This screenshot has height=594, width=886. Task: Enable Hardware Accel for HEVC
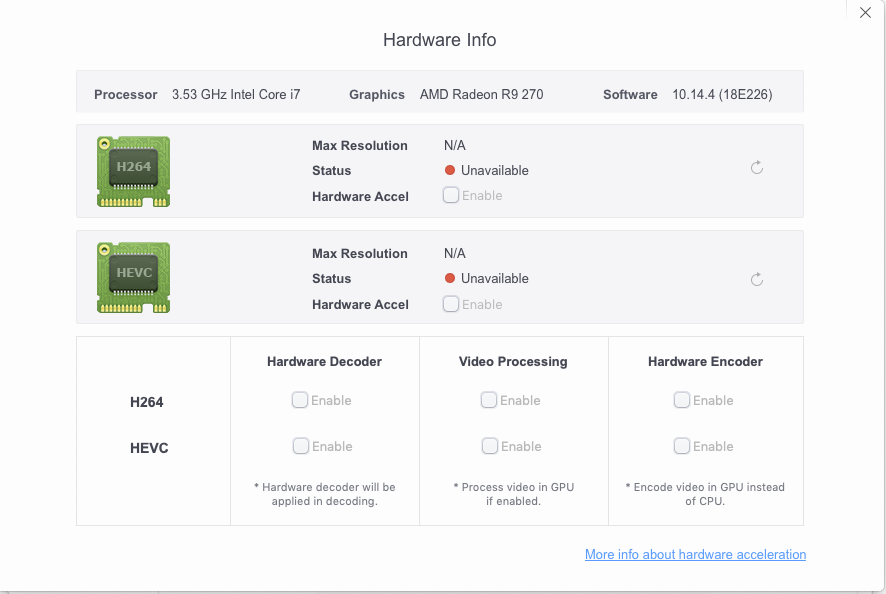pos(451,304)
